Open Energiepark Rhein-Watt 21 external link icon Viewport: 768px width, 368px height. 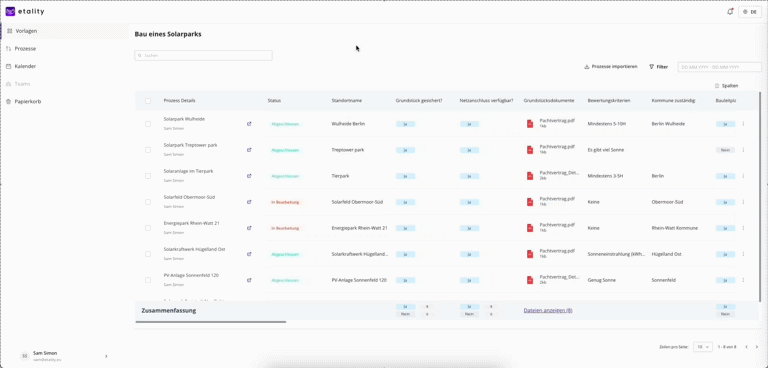249,228
